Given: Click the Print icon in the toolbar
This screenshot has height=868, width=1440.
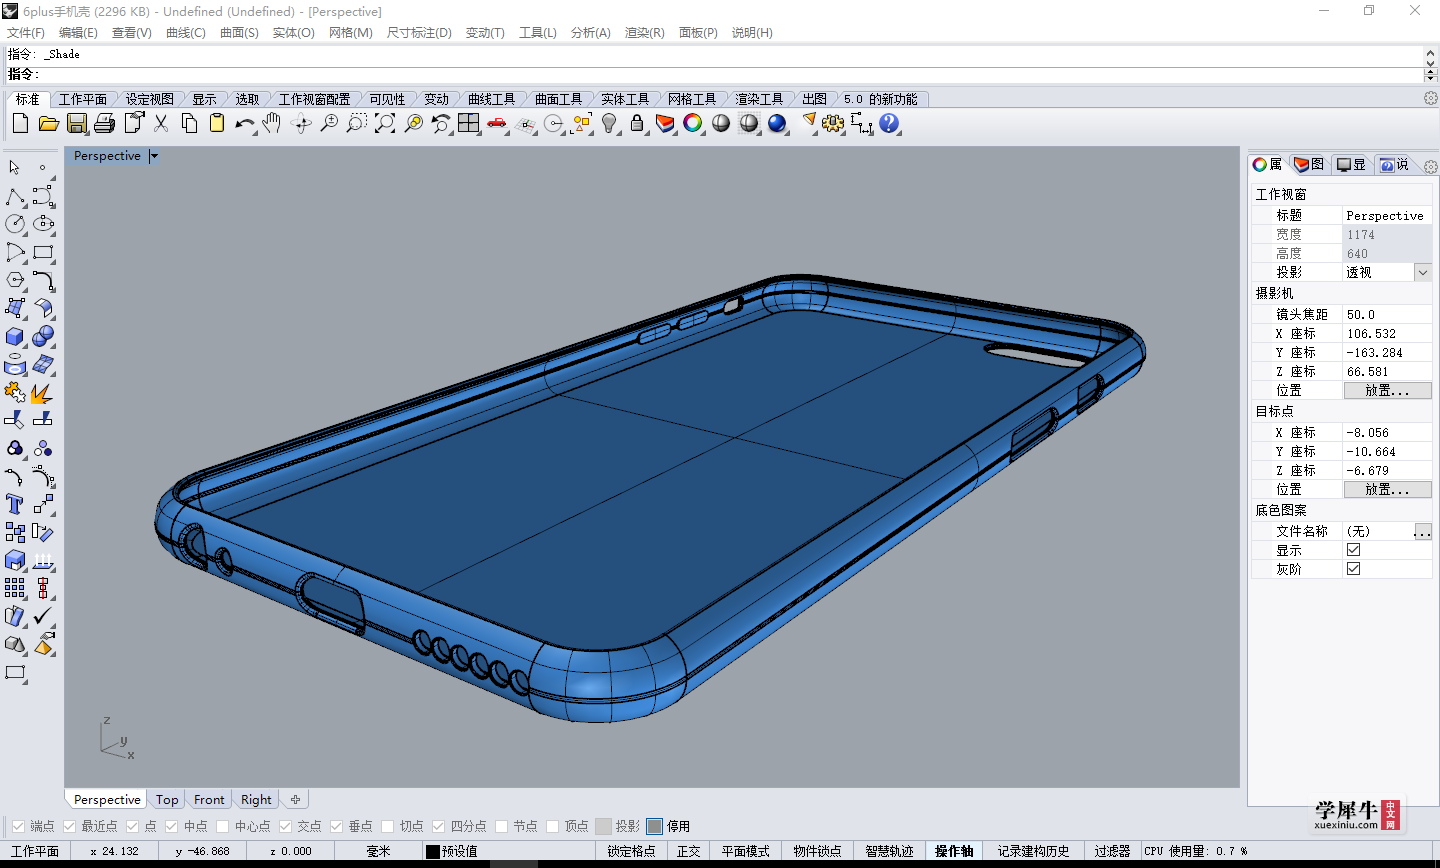Looking at the screenshot, I should [x=105, y=123].
